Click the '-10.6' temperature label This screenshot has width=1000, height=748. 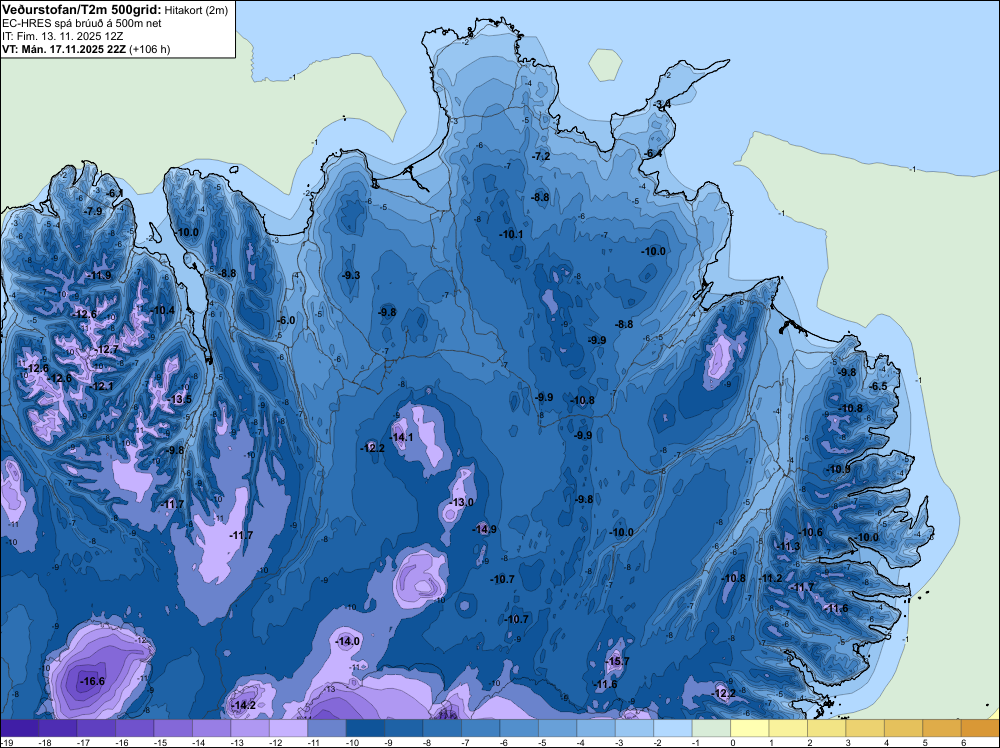[x=811, y=532]
